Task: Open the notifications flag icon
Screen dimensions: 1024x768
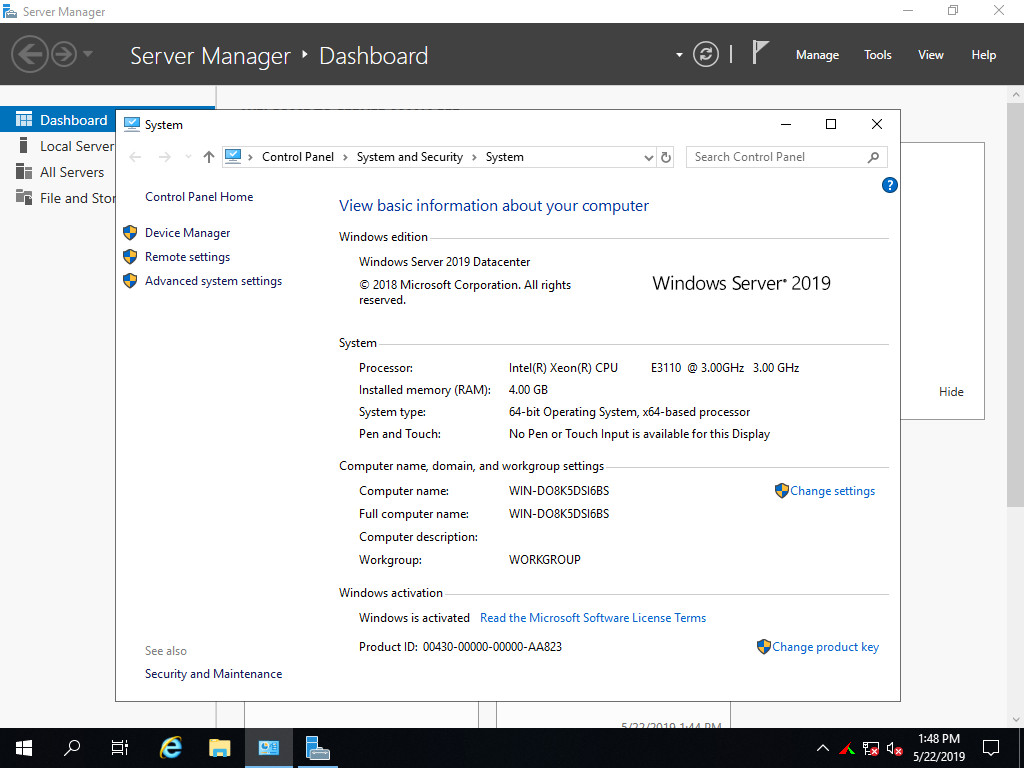Action: (x=760, y=54)
